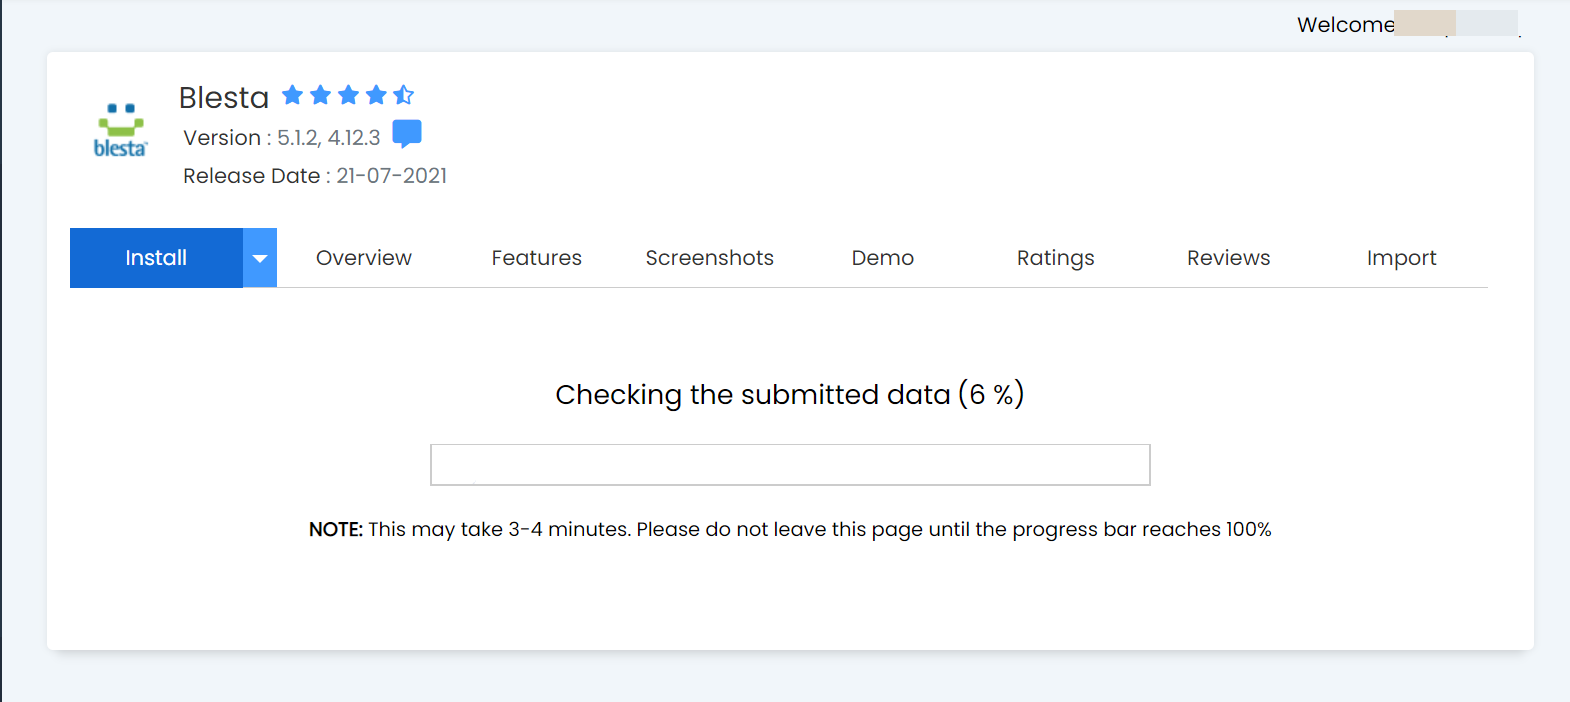1570x702 pixels.
Task: Open the blue comment bubble icon
Action: click(407, 133)
